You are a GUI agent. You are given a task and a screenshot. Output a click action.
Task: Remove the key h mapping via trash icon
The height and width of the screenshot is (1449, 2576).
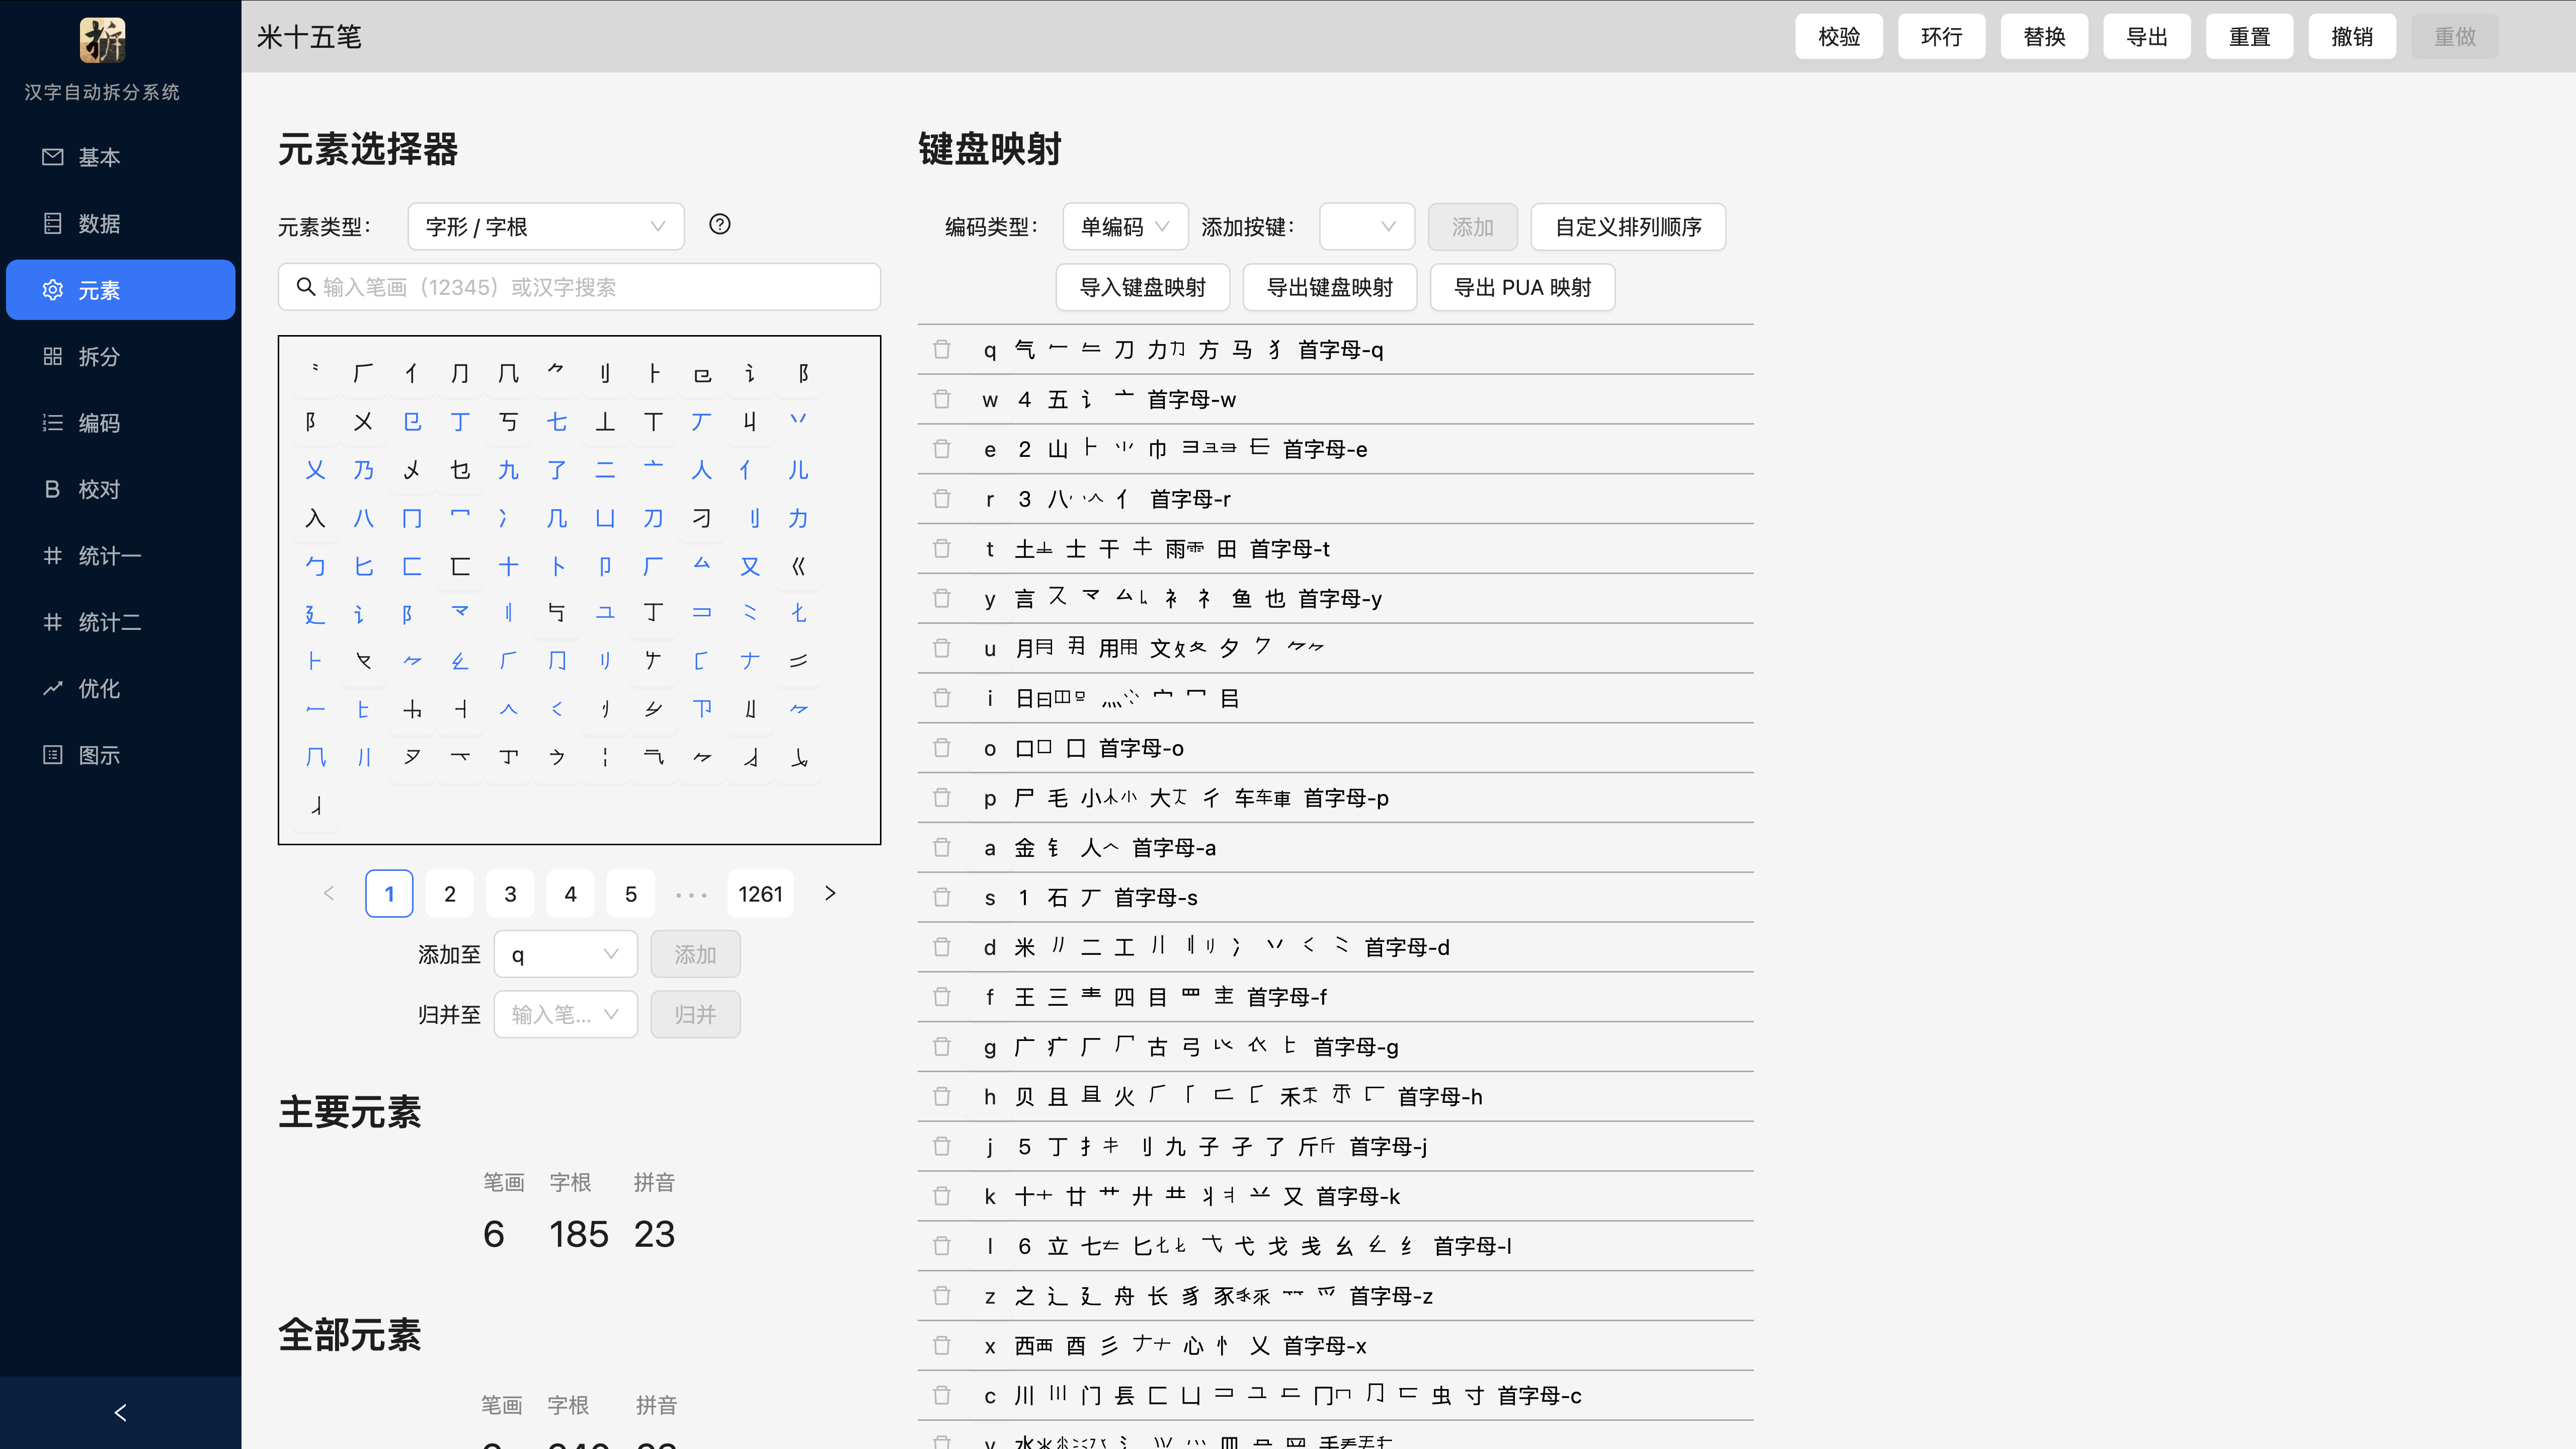click(x=941, y=1096)
